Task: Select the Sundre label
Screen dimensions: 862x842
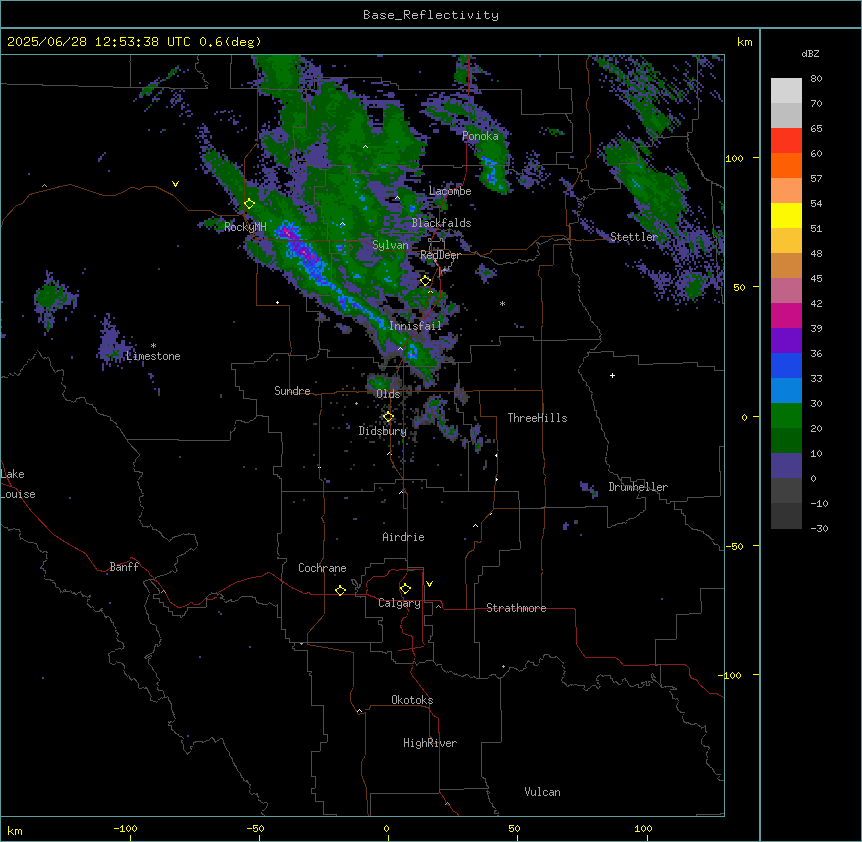Action: click(292, 391)
